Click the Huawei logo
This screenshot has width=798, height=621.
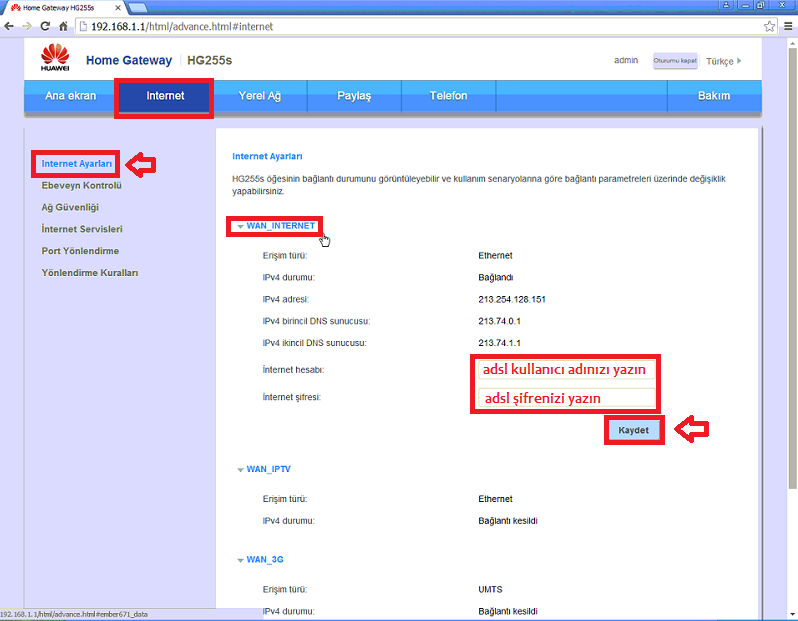pyautogui.click(x=55, y=58)
